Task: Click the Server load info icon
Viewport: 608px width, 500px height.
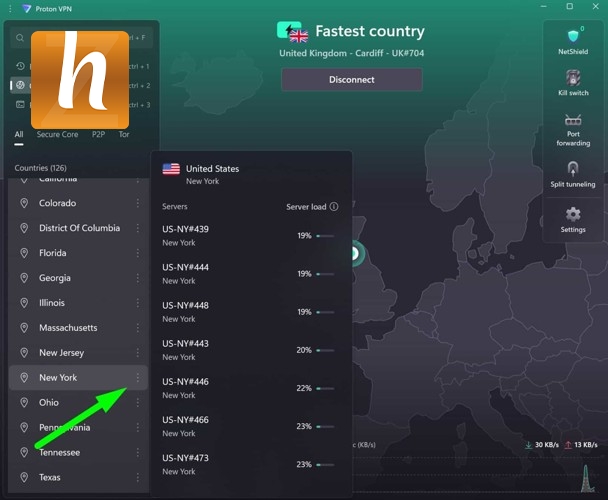Action: point(334,207)
